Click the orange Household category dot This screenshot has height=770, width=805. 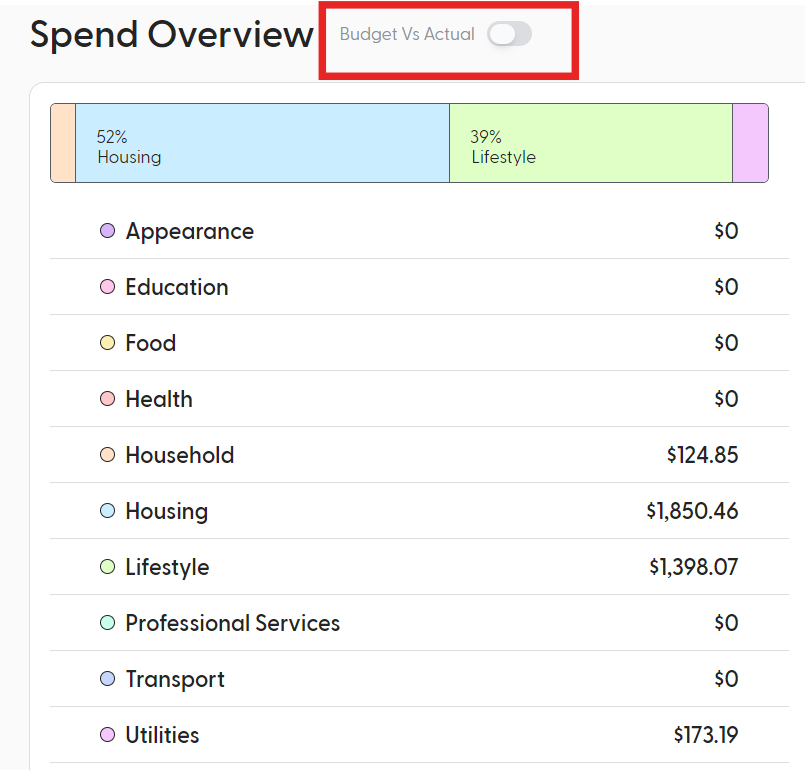point(107,454)
